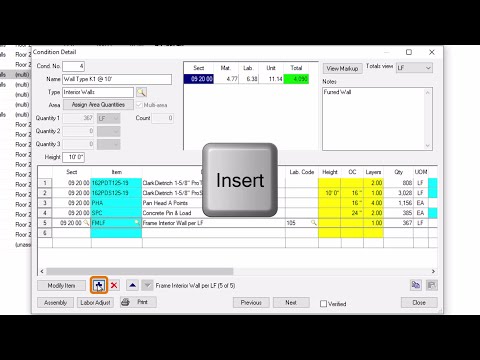Open Labor Adjust
Viewport: 480px width, 360px height.
[x=95, y=303]
